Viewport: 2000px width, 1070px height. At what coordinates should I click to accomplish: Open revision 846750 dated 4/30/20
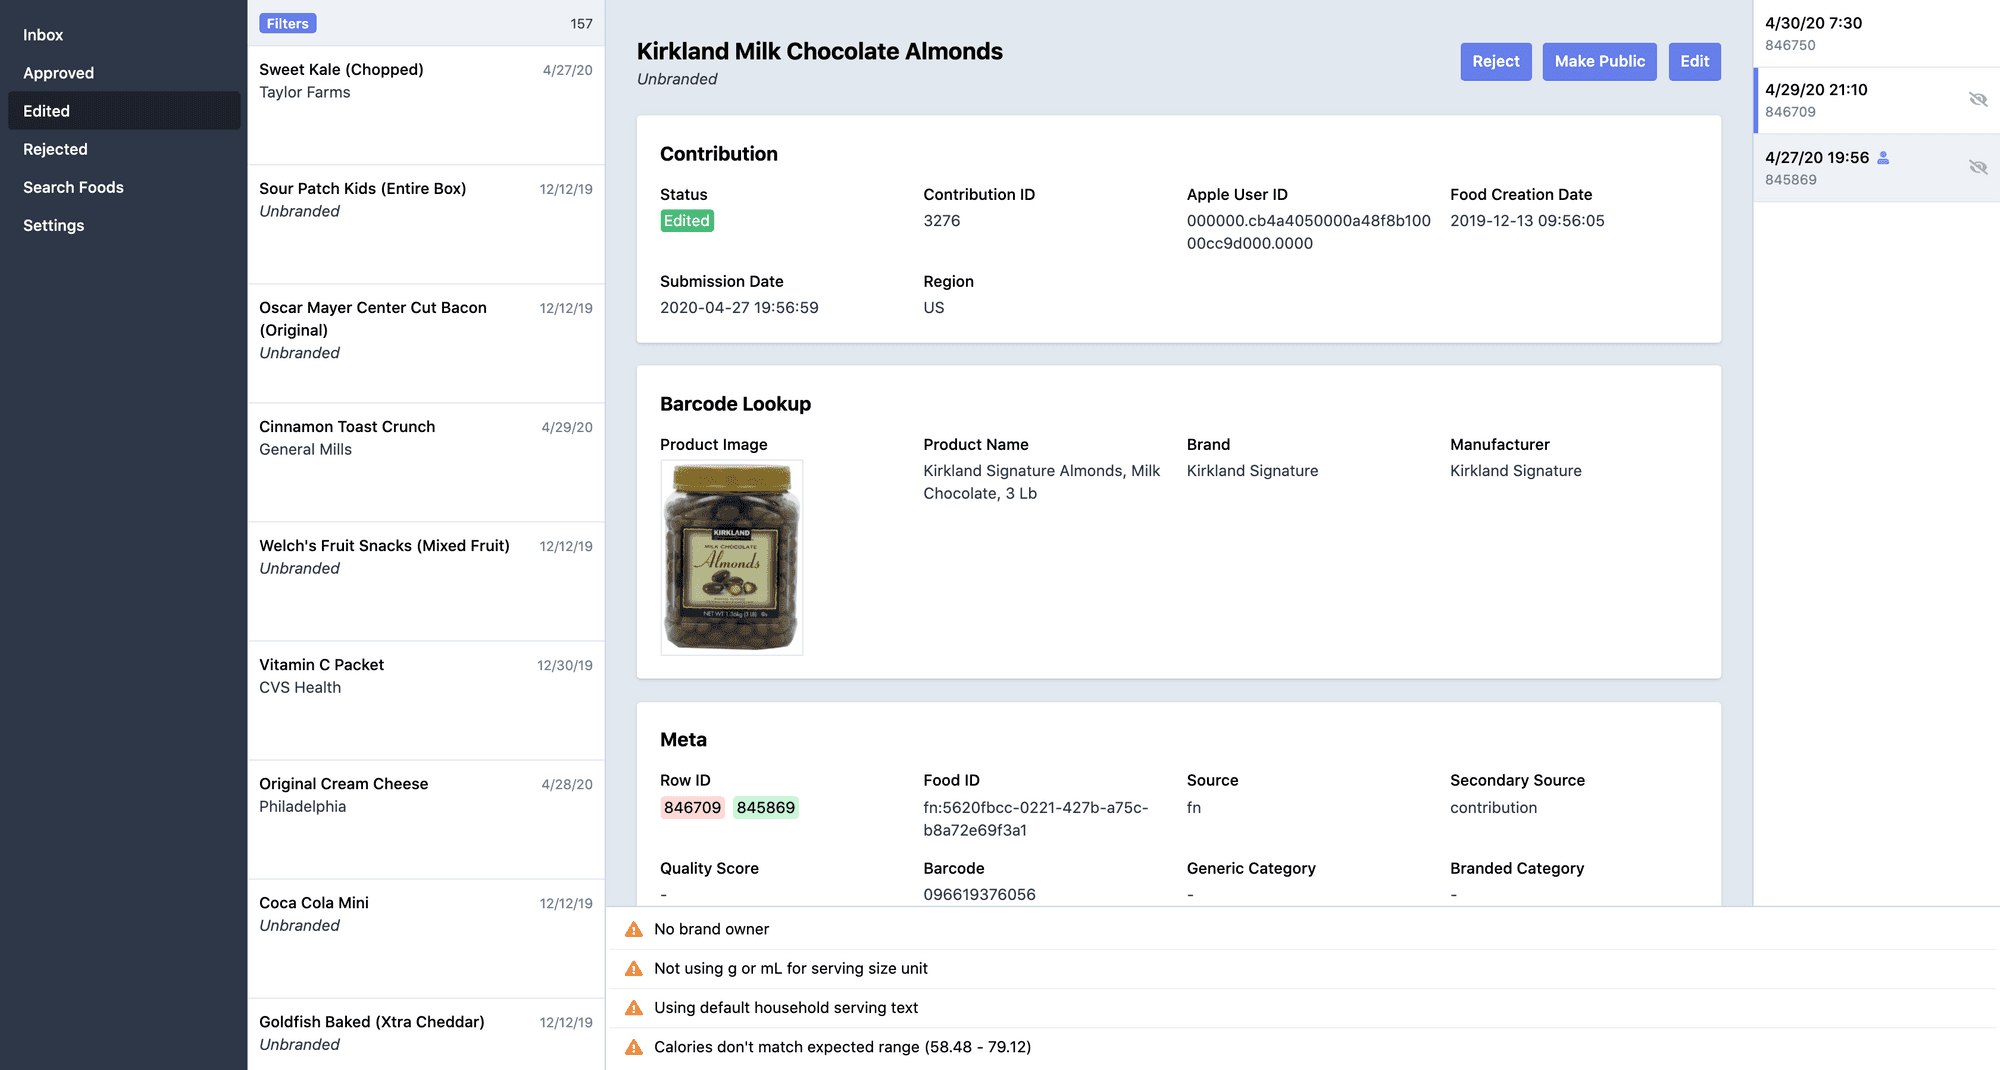coord(1870,33)
